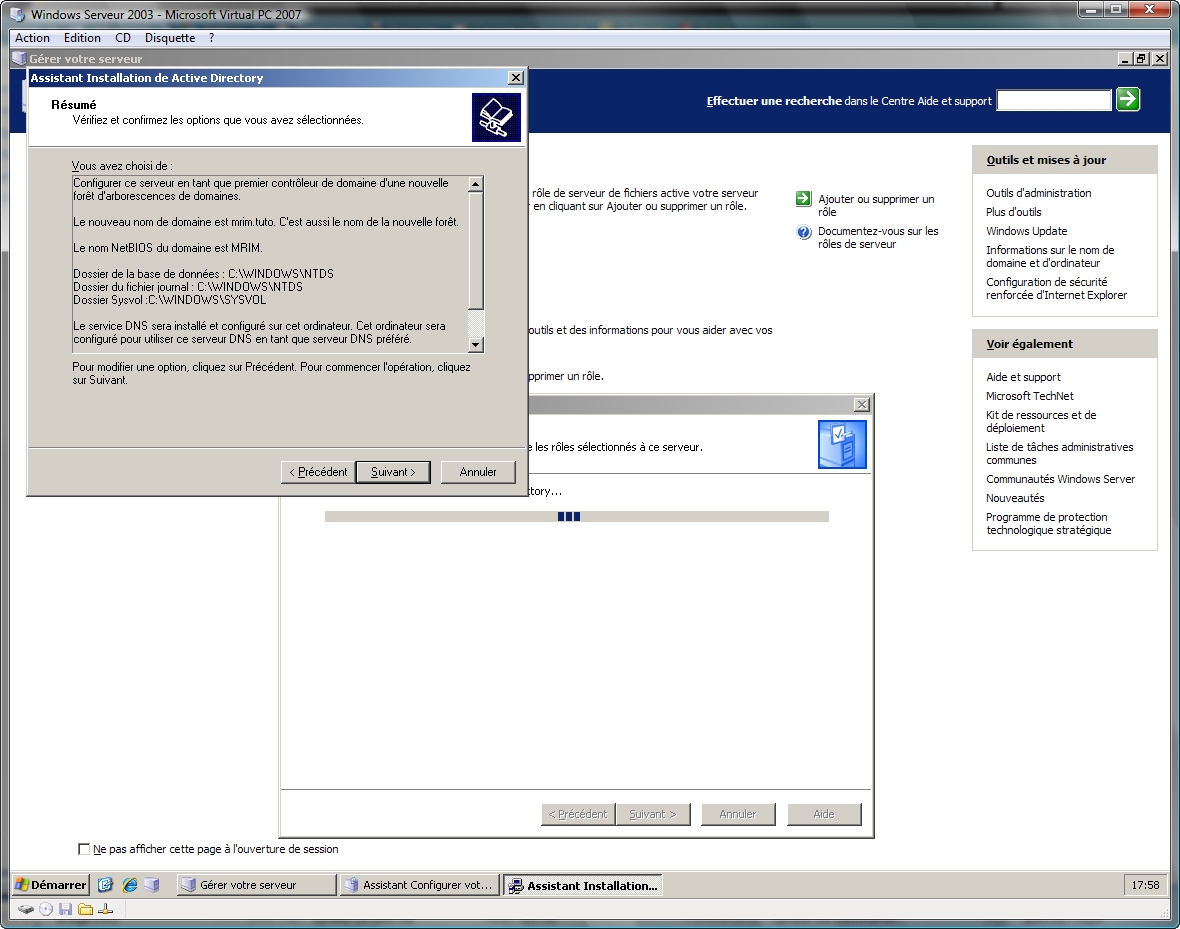1180x929 pixels.
Task: Click the summary box scroll-down arrow
Action: point(476,345)
